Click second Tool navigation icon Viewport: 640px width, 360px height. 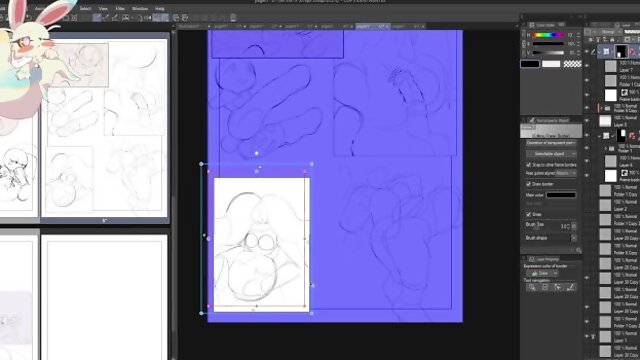point(544,287)
